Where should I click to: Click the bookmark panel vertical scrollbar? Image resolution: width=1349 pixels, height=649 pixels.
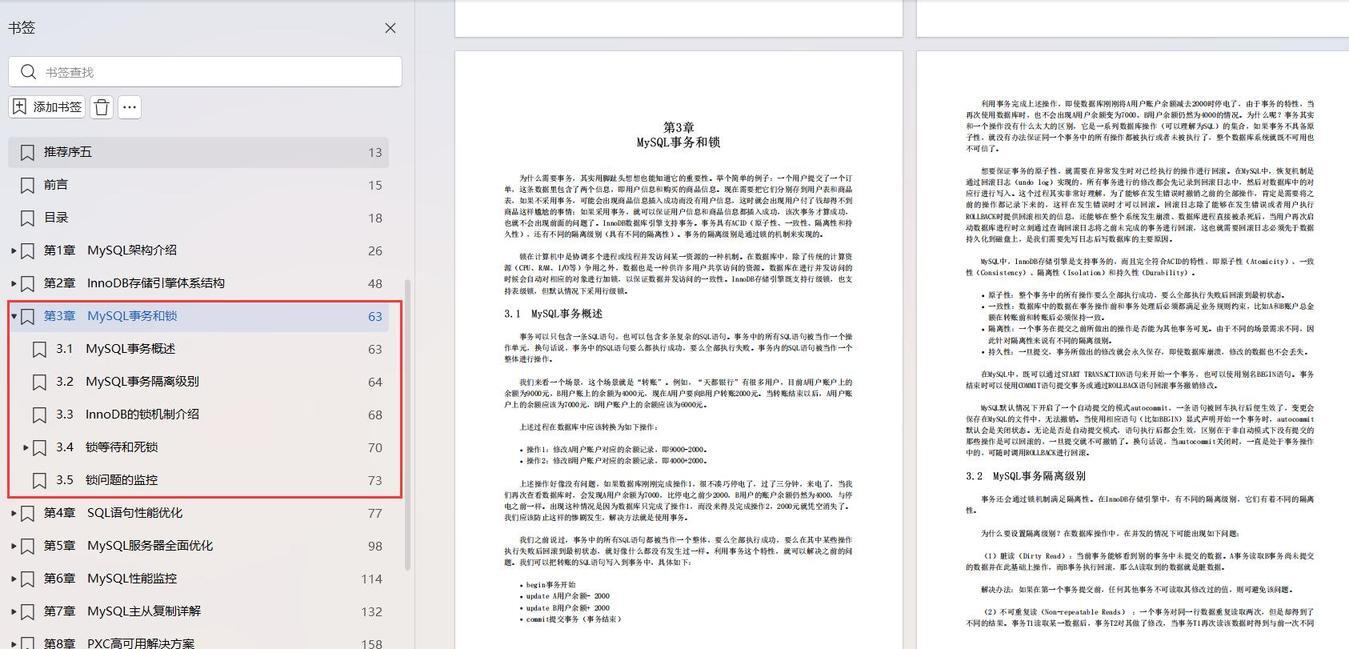pyautogui.click(x=407, y=425)
